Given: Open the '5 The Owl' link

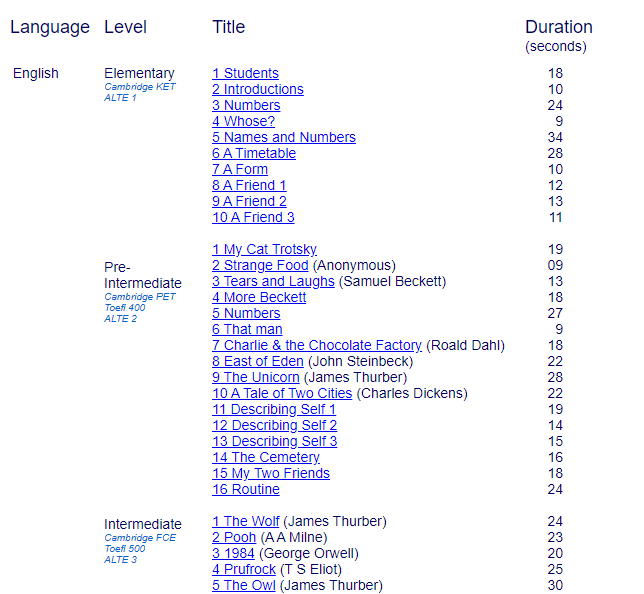Looking at the screenshot, I should 244,586.
